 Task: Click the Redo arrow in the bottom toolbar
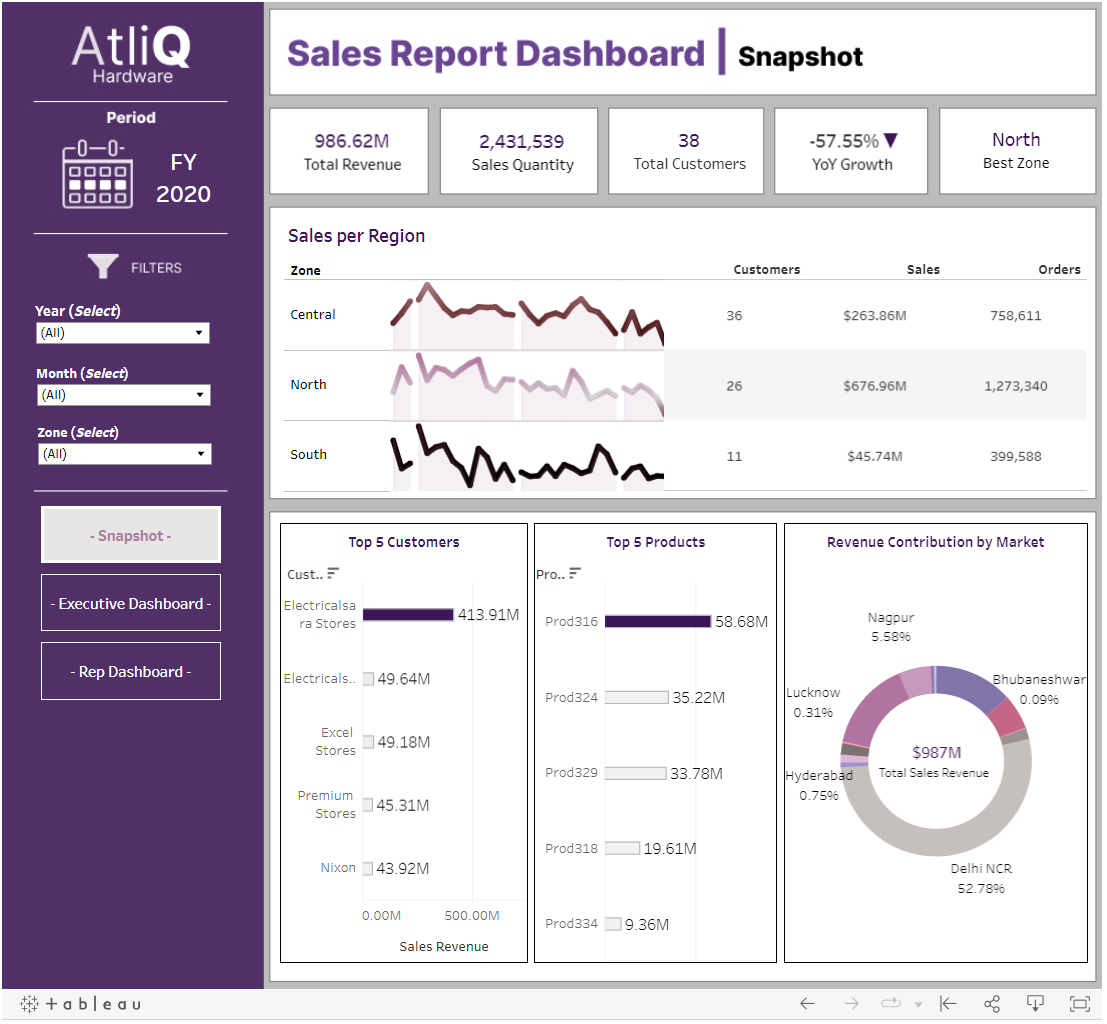click(x=851, y=1004)
